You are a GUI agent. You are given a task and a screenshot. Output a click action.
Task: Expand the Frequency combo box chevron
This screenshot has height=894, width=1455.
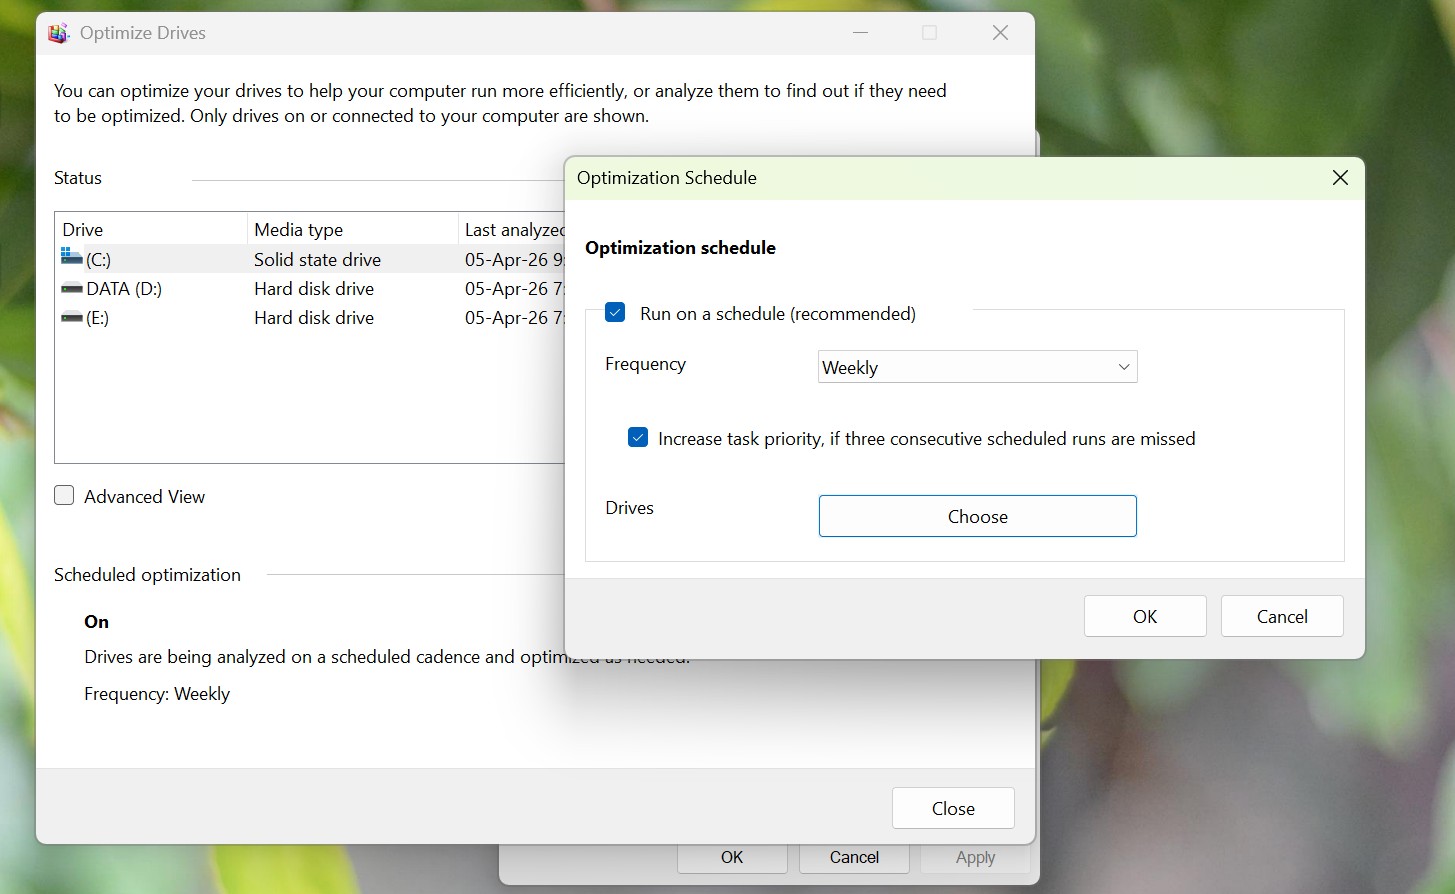(x=1122, y=367)
